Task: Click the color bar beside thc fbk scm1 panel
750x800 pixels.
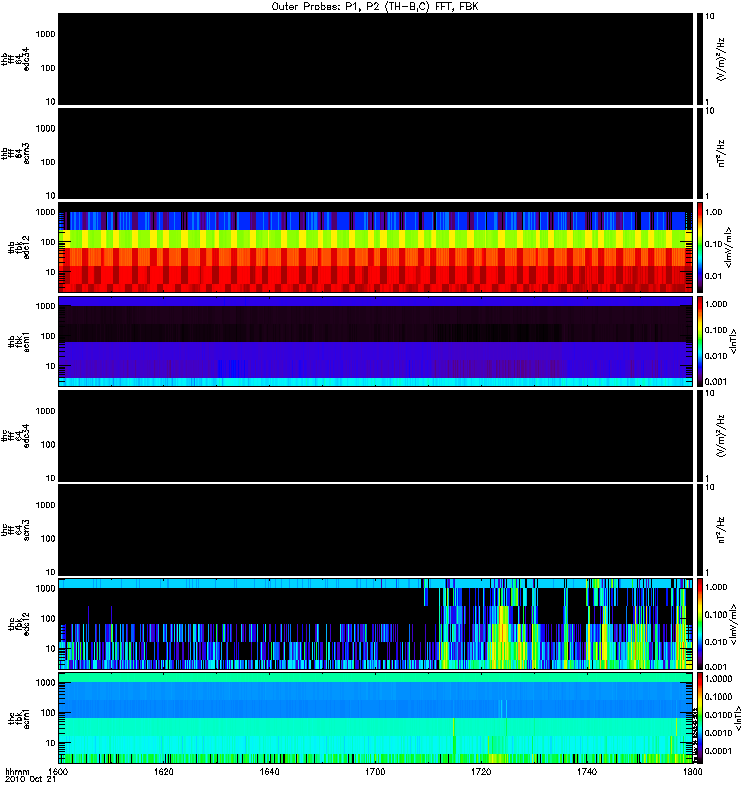Action: coord(700,718)
